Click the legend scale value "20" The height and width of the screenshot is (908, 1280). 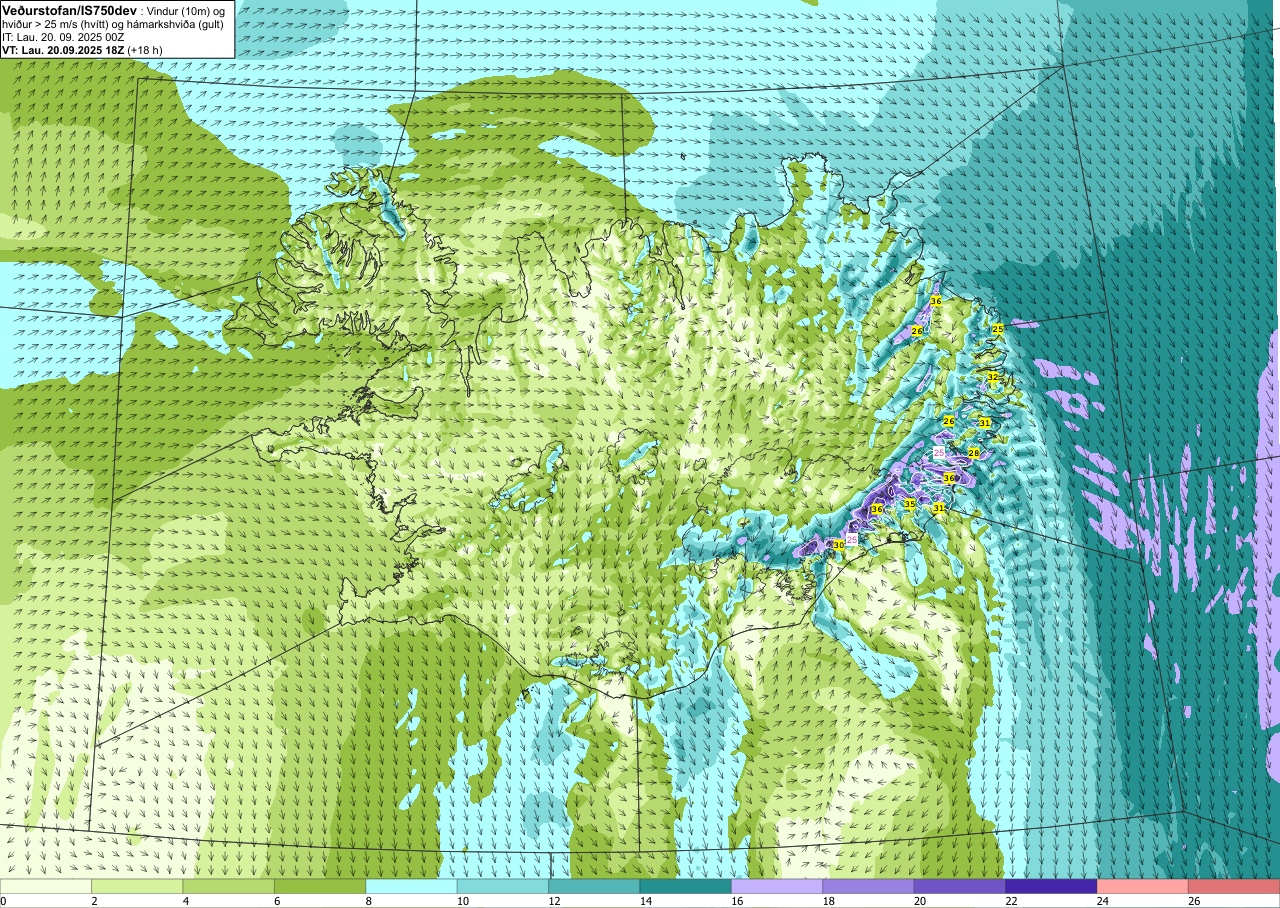pos(919,901)
